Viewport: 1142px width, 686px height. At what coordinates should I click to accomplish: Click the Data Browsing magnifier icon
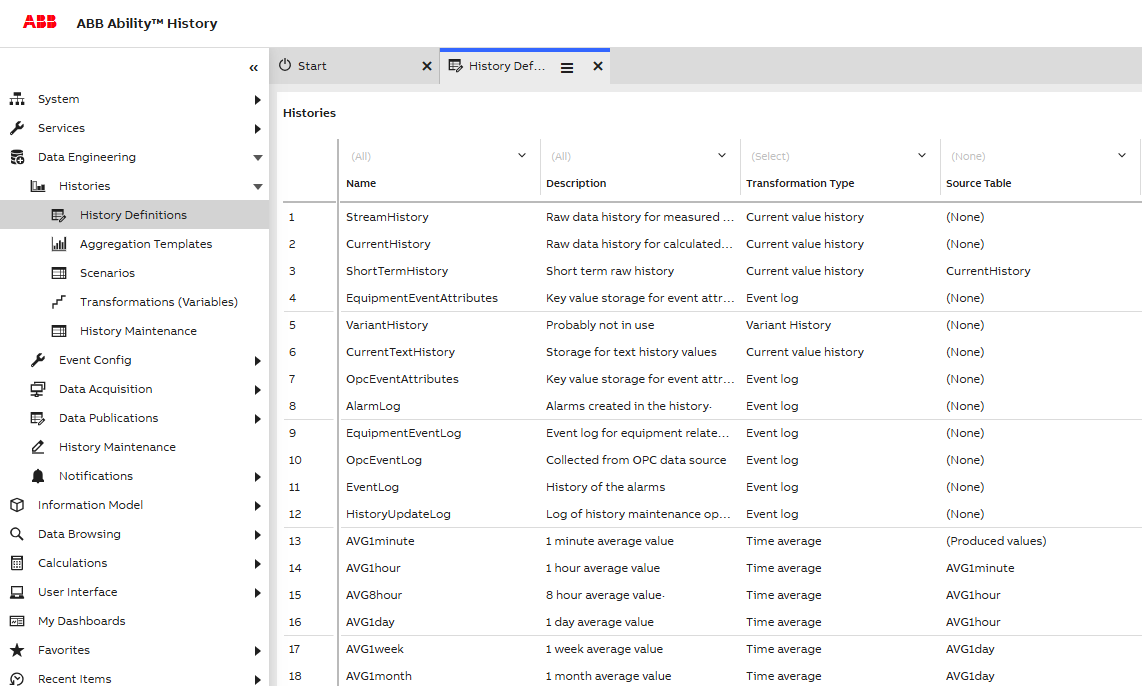coord(17,534)
